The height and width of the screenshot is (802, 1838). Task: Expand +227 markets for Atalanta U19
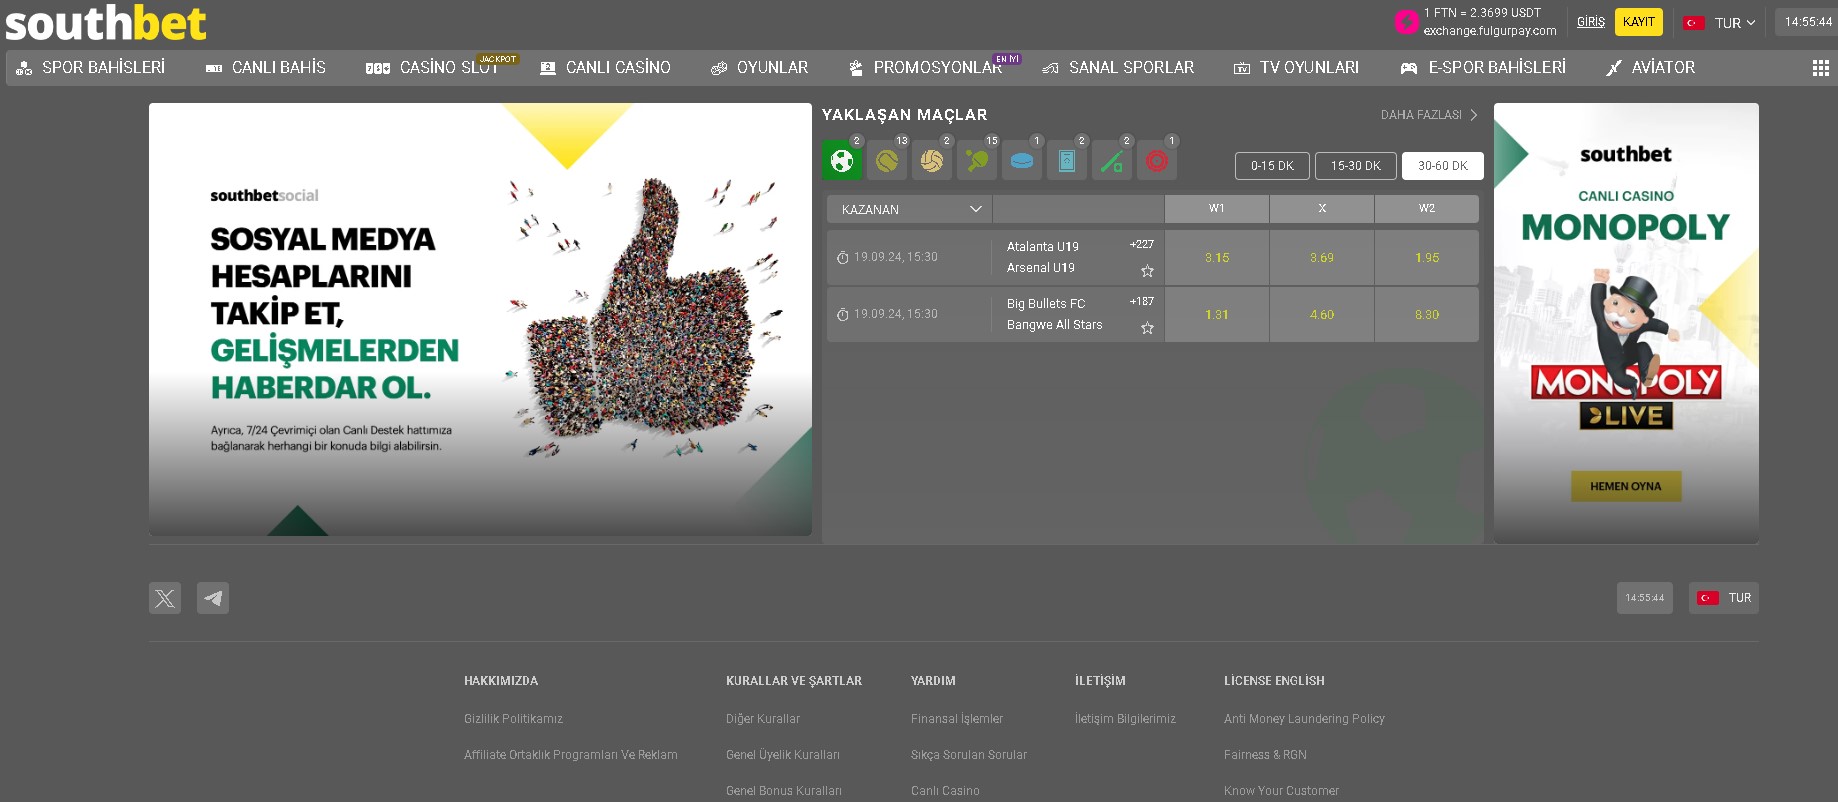1142,244
